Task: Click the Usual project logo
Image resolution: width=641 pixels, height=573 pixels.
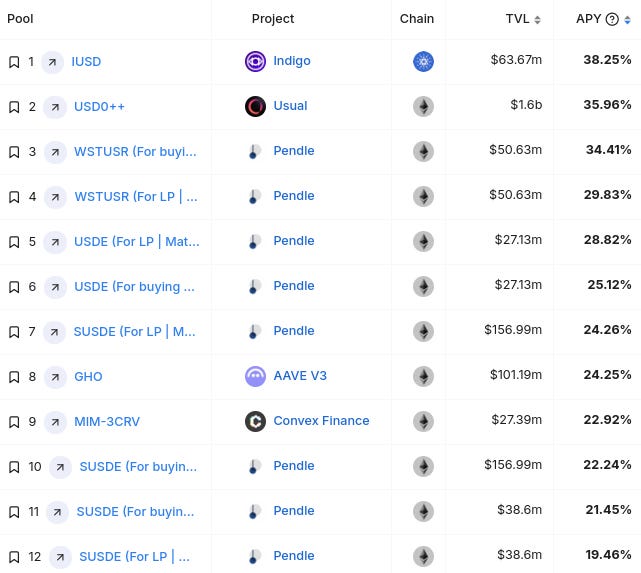Action: pyautogui.click(x=256, y=107)
